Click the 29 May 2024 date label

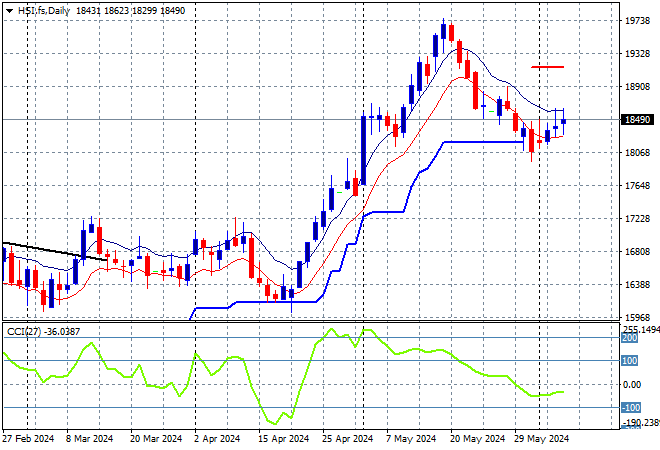click(541, 439)
